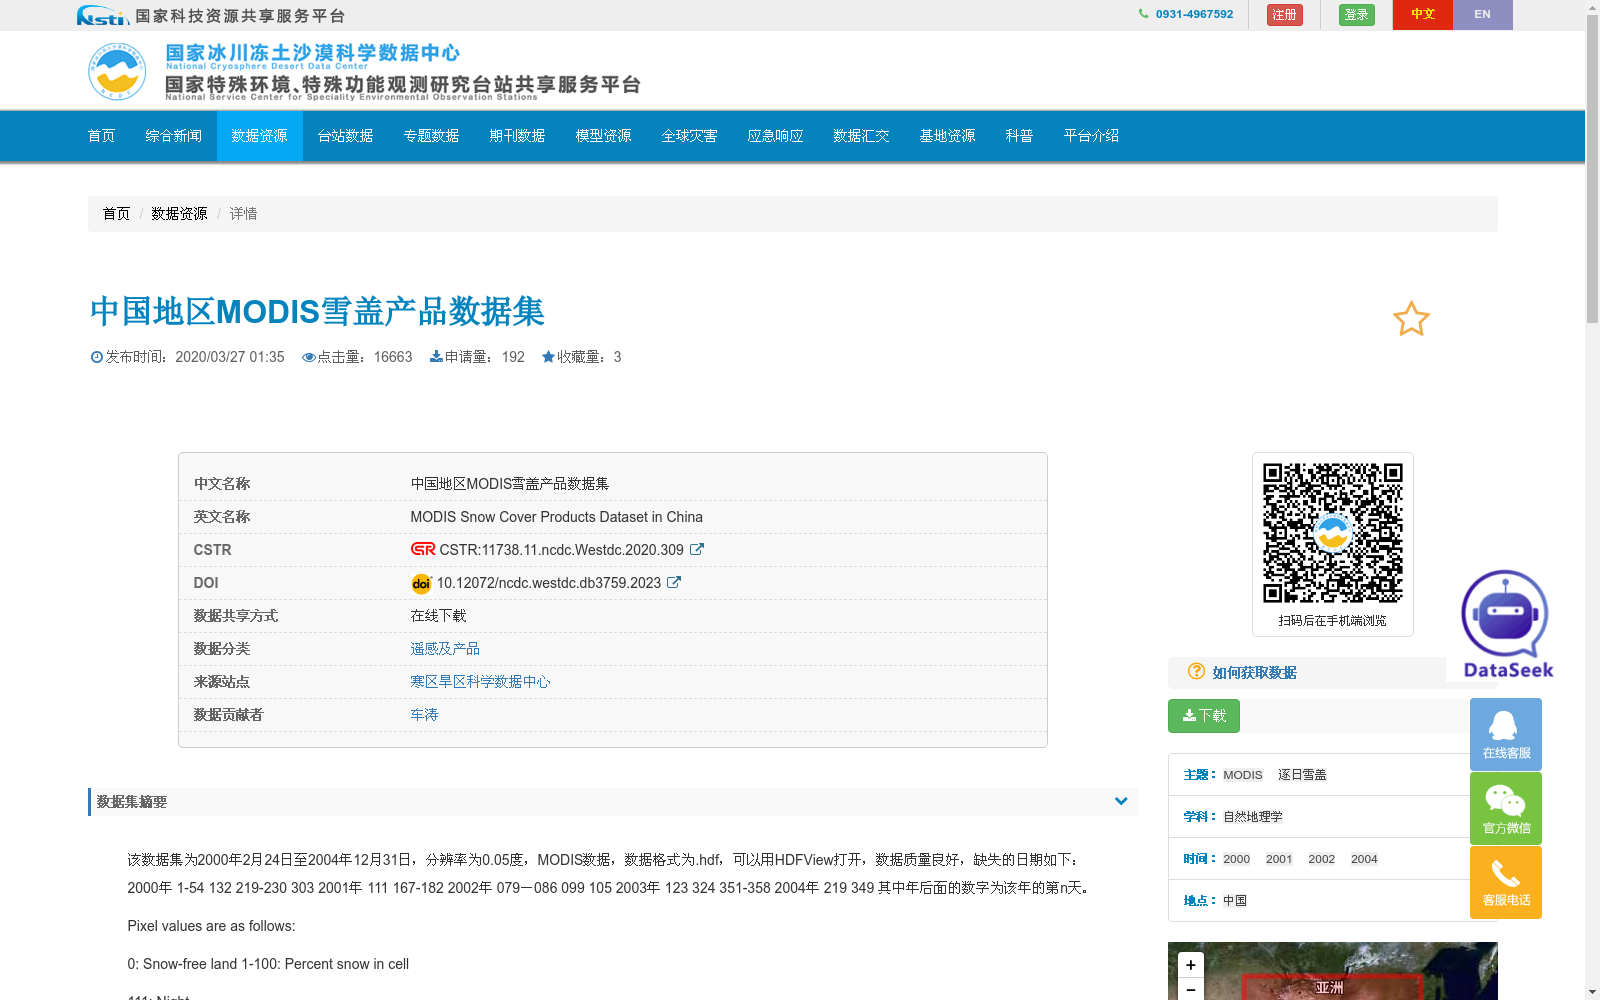
Task: Click the 2002 time tag
Action: (1321, 859)
